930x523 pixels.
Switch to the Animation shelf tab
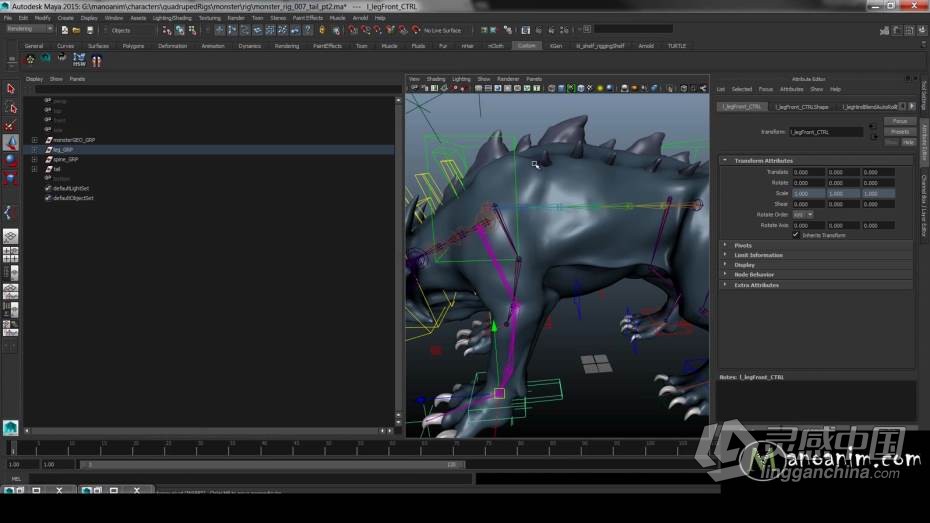[x=213, y=46]
